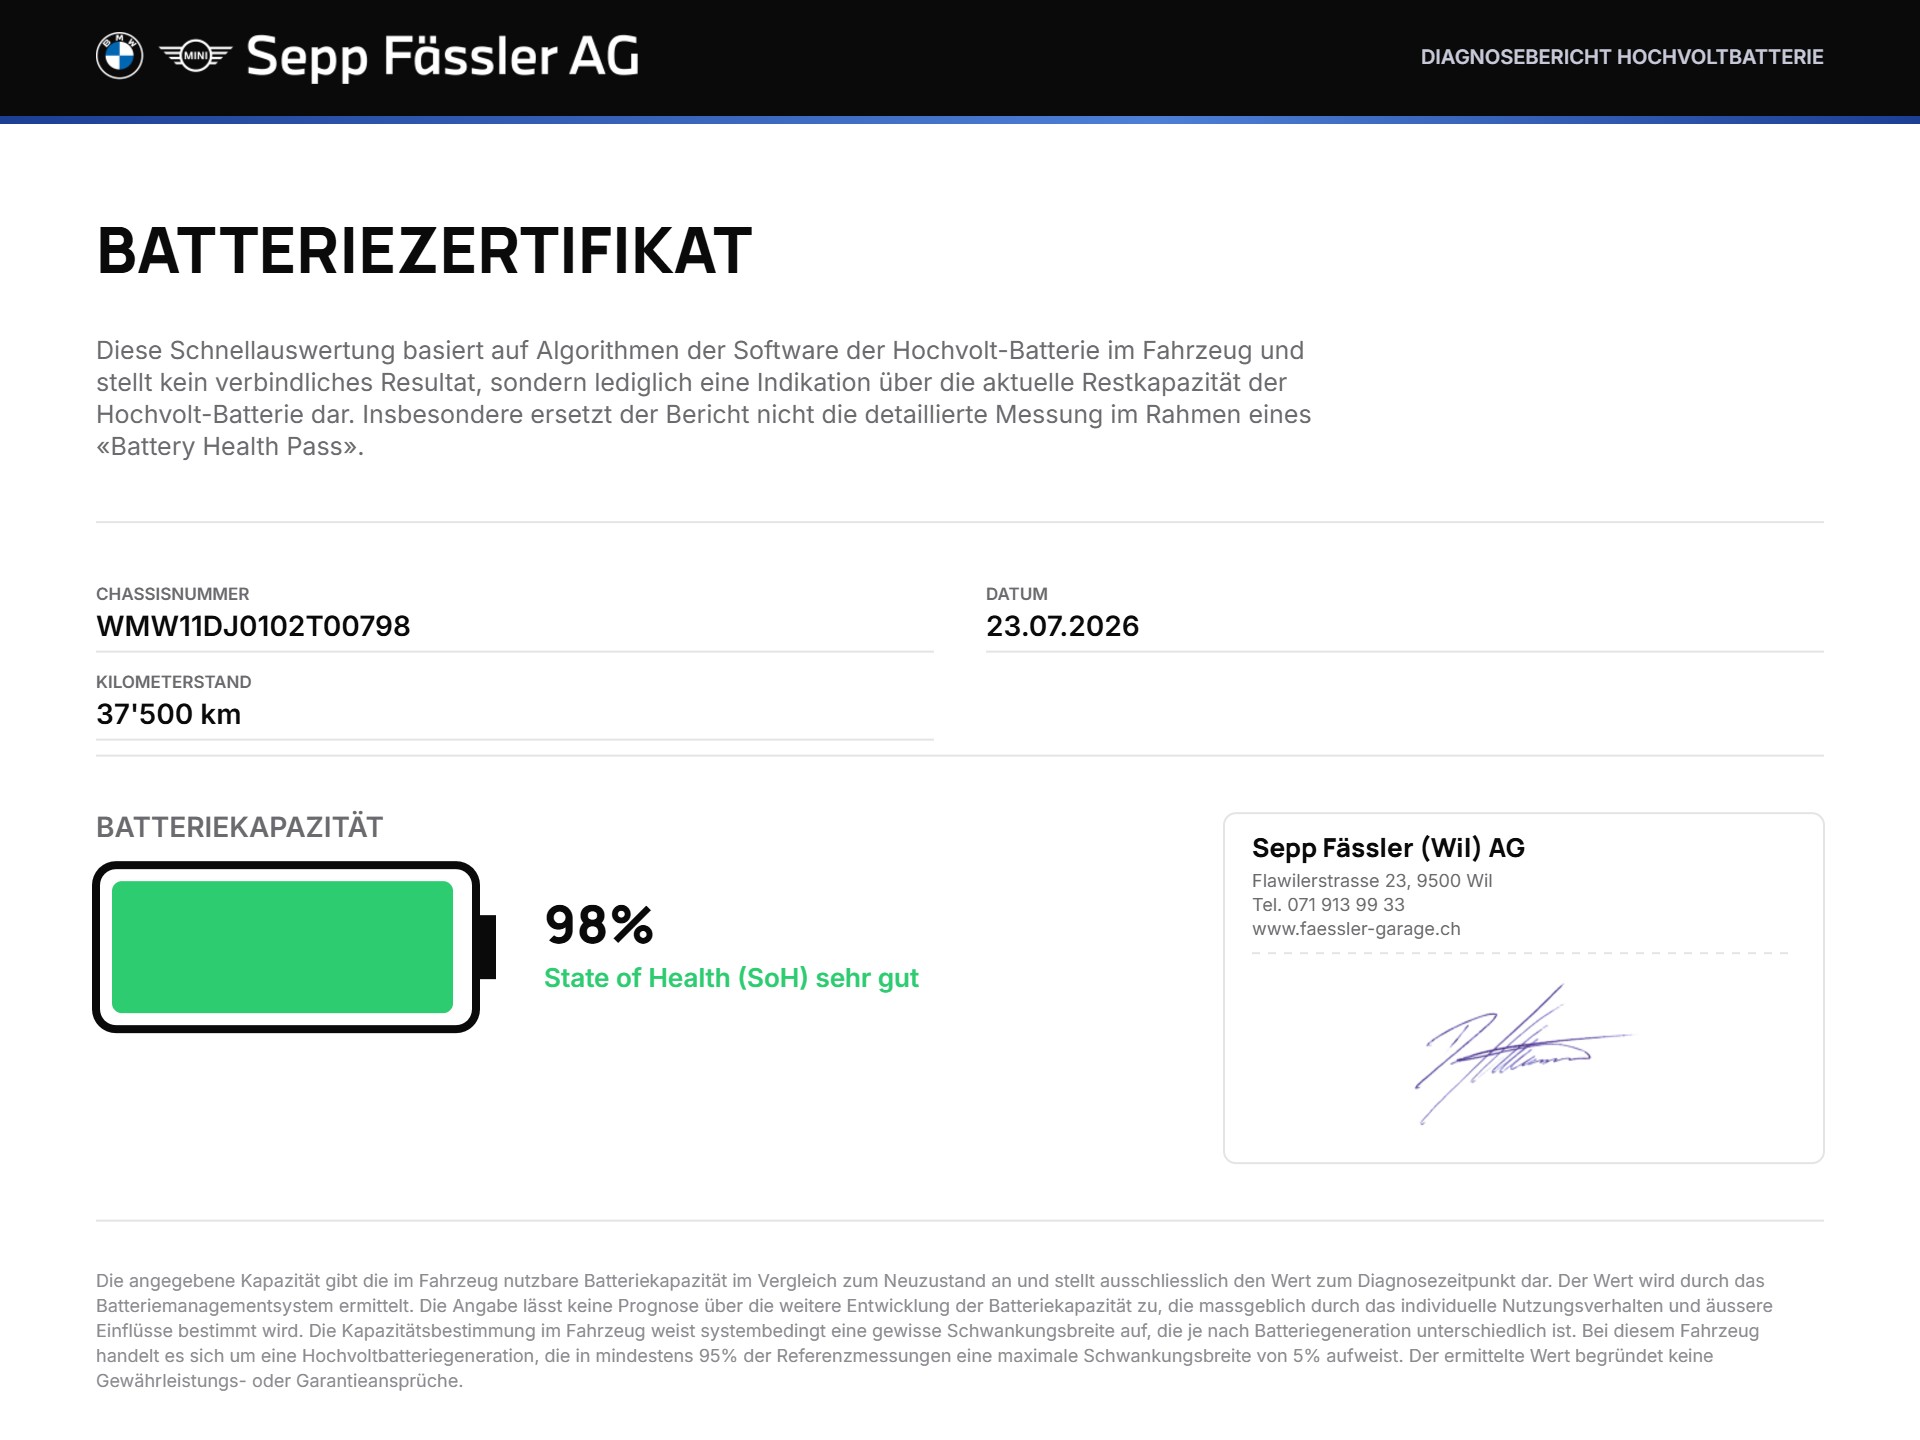This screenshot has width=1920, height=1440.
Task: Click the handwritten signature
Action: [1522, 1054]
